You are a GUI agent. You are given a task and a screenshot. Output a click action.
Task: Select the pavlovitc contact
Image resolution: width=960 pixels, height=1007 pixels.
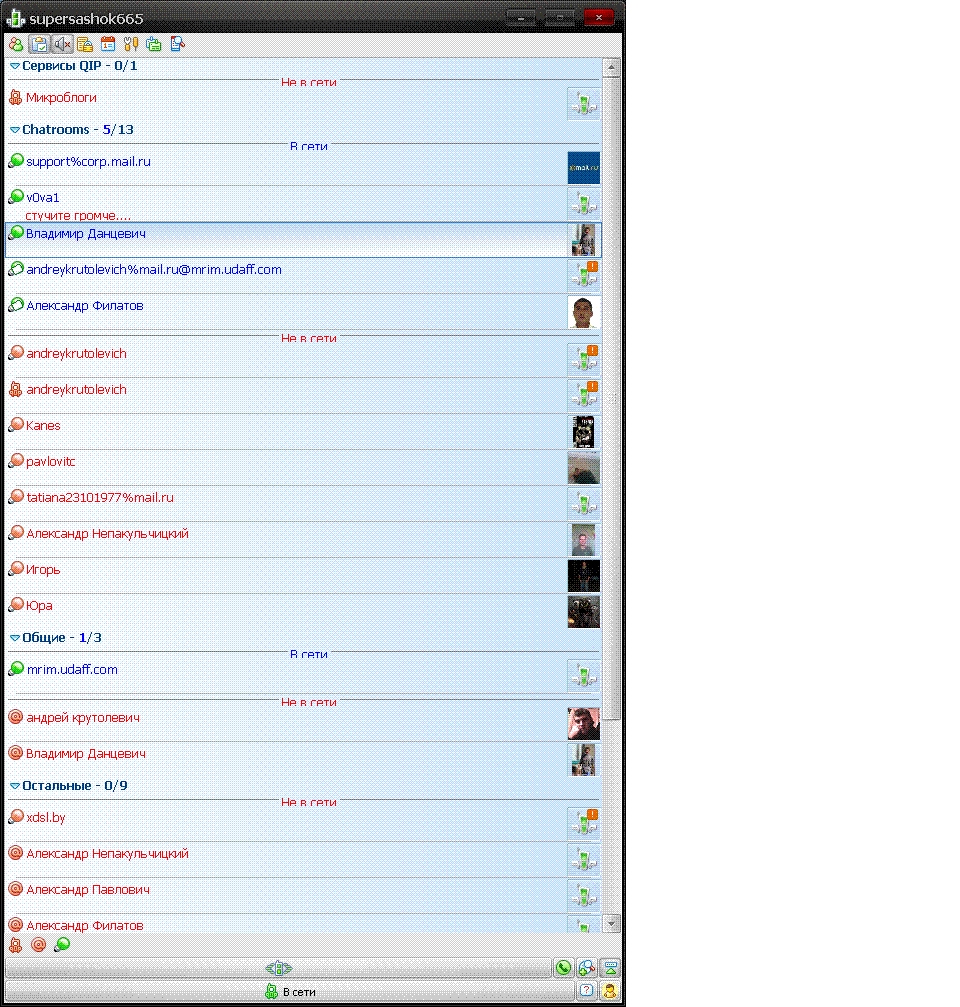[303, 468]
